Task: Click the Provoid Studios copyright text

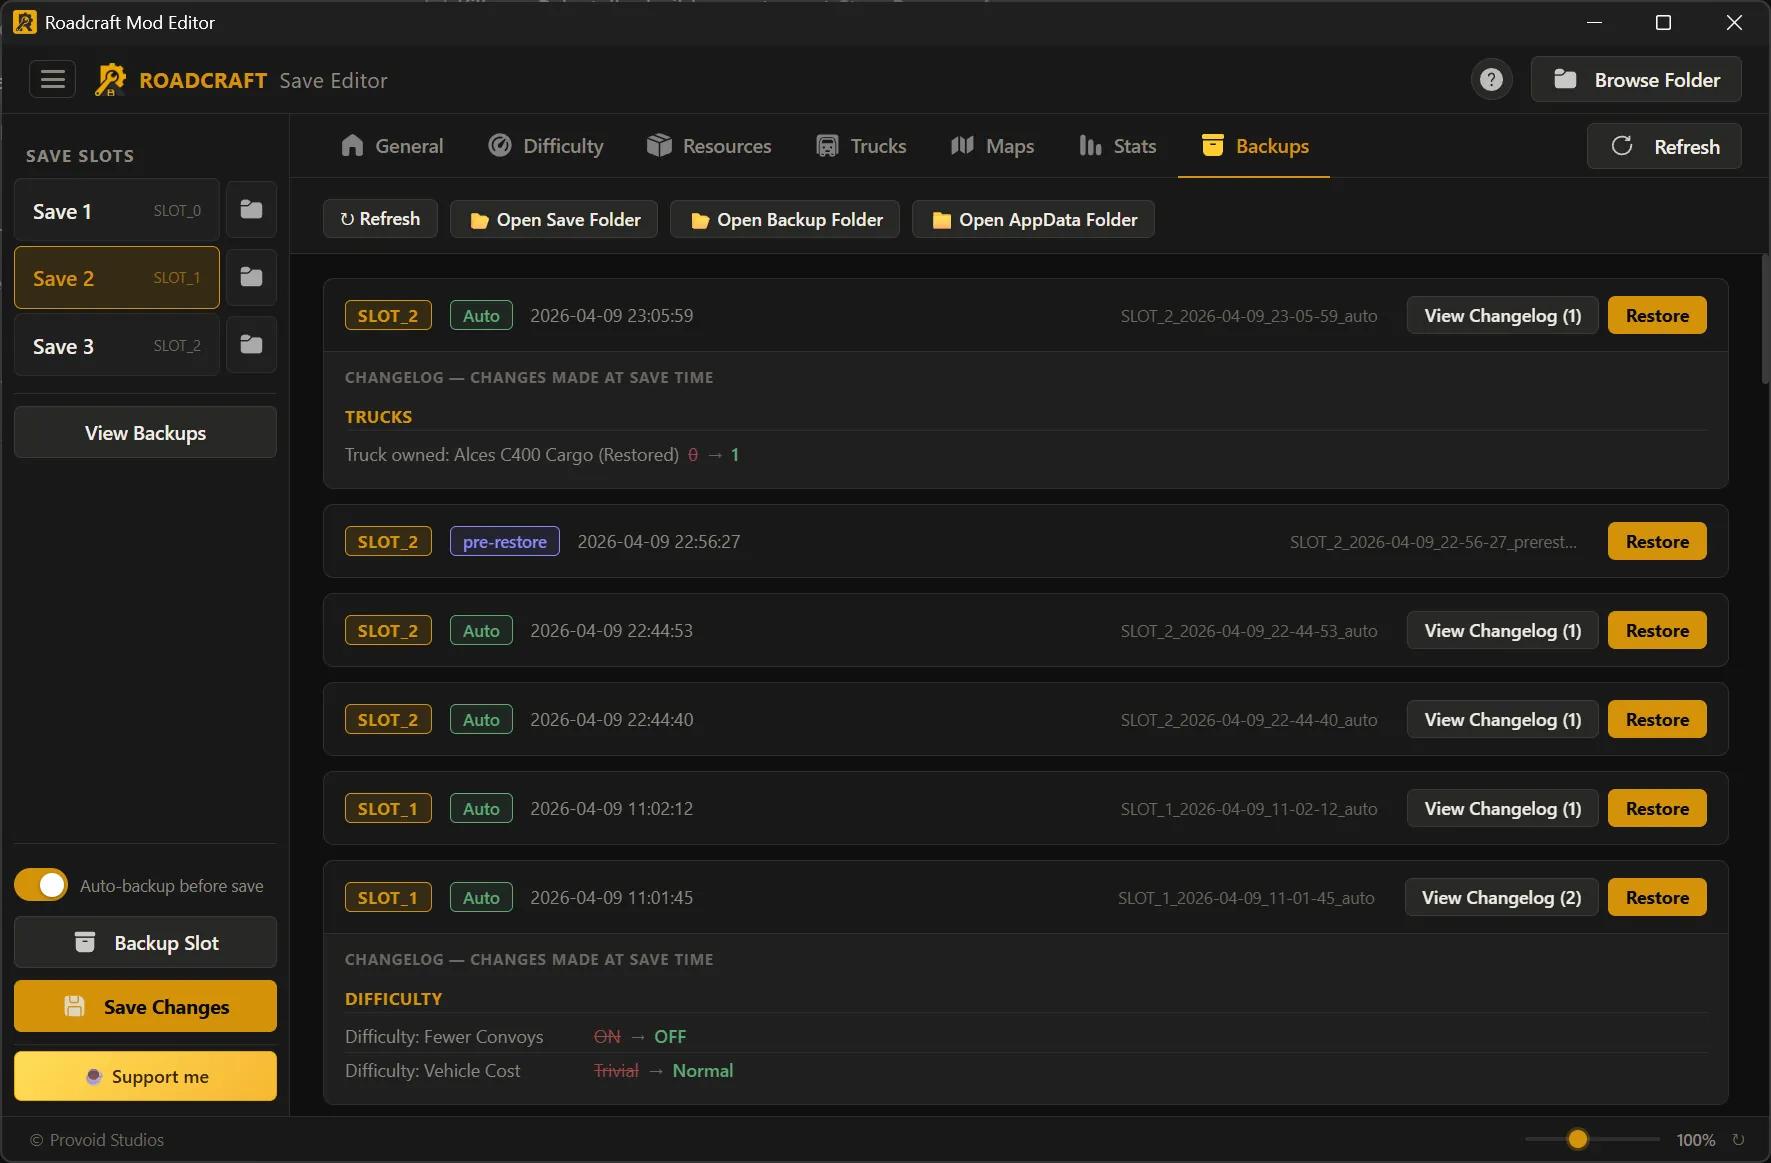Action: pos(97,1140)
